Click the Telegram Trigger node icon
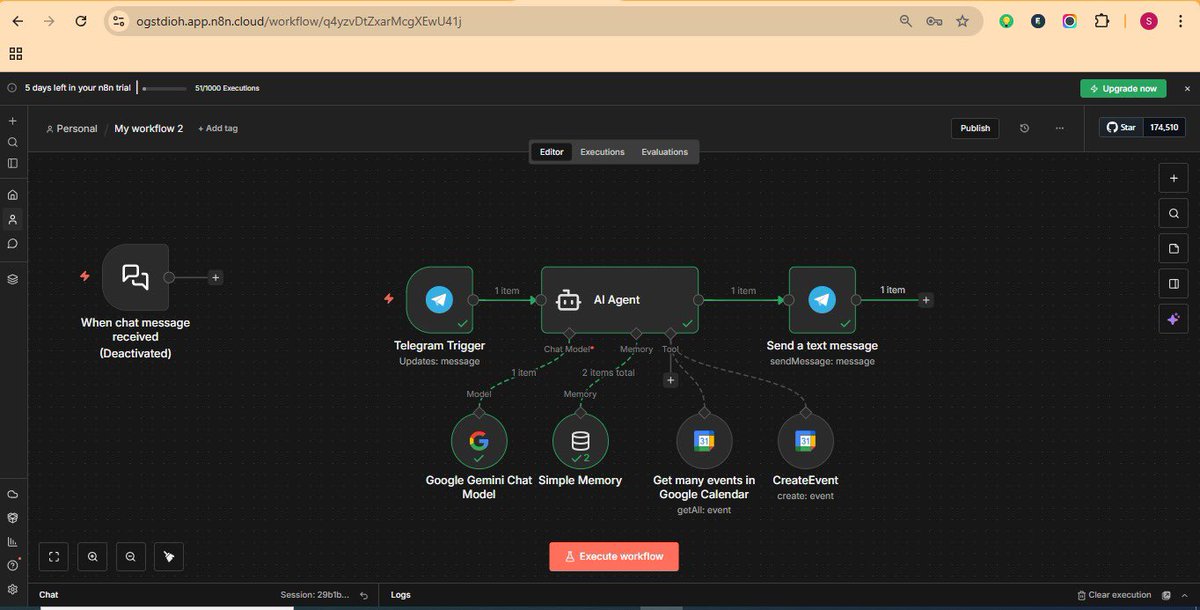The width and height of the screenshot is (1200, 610). [439, 299]
